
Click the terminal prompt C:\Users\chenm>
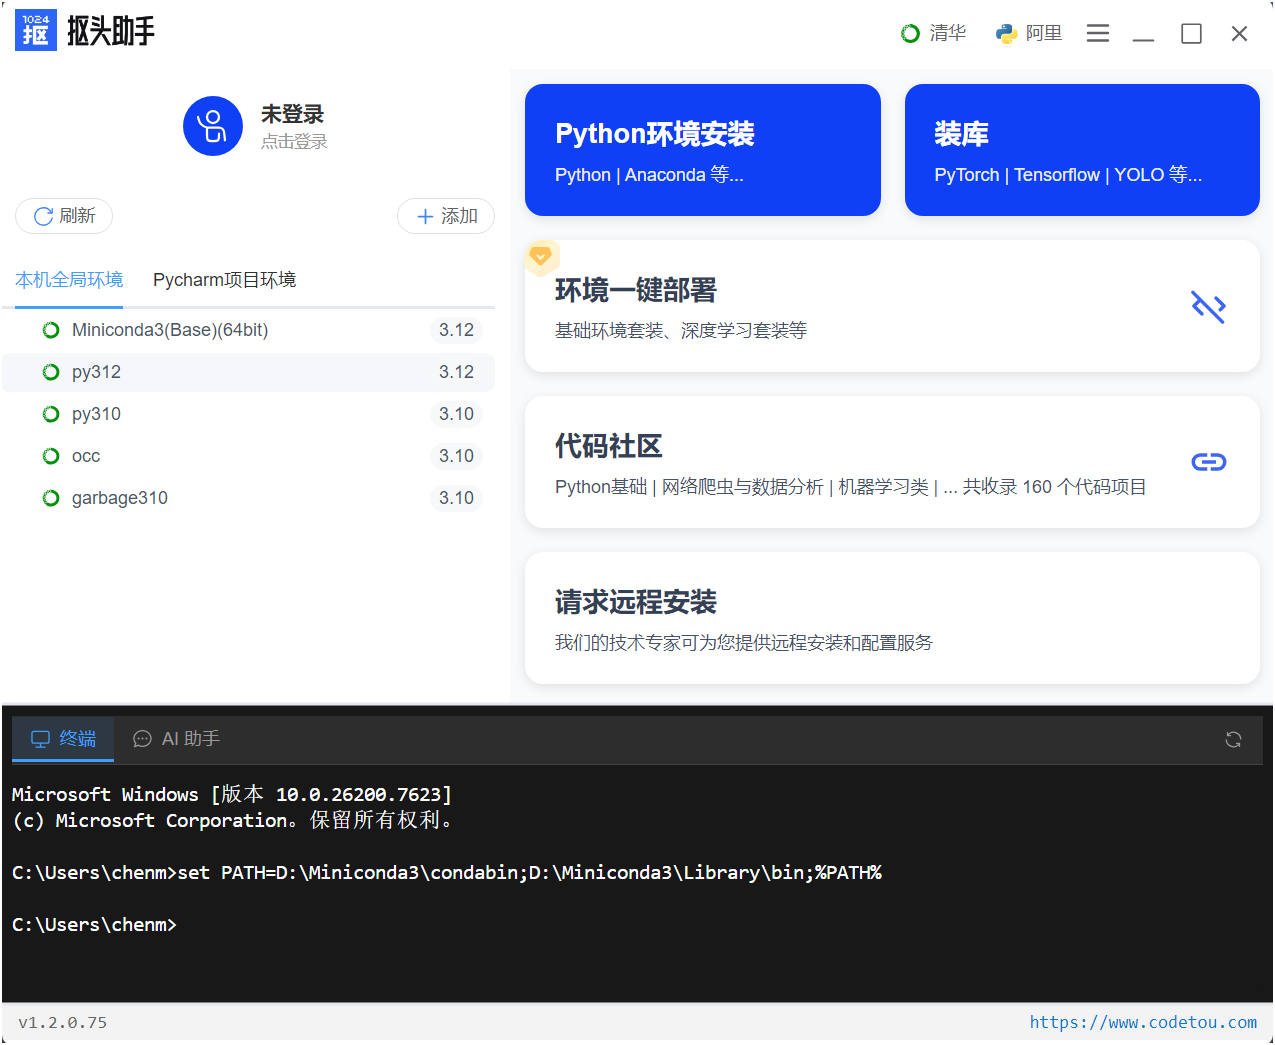pyautogui.click(x=94, y=925)
